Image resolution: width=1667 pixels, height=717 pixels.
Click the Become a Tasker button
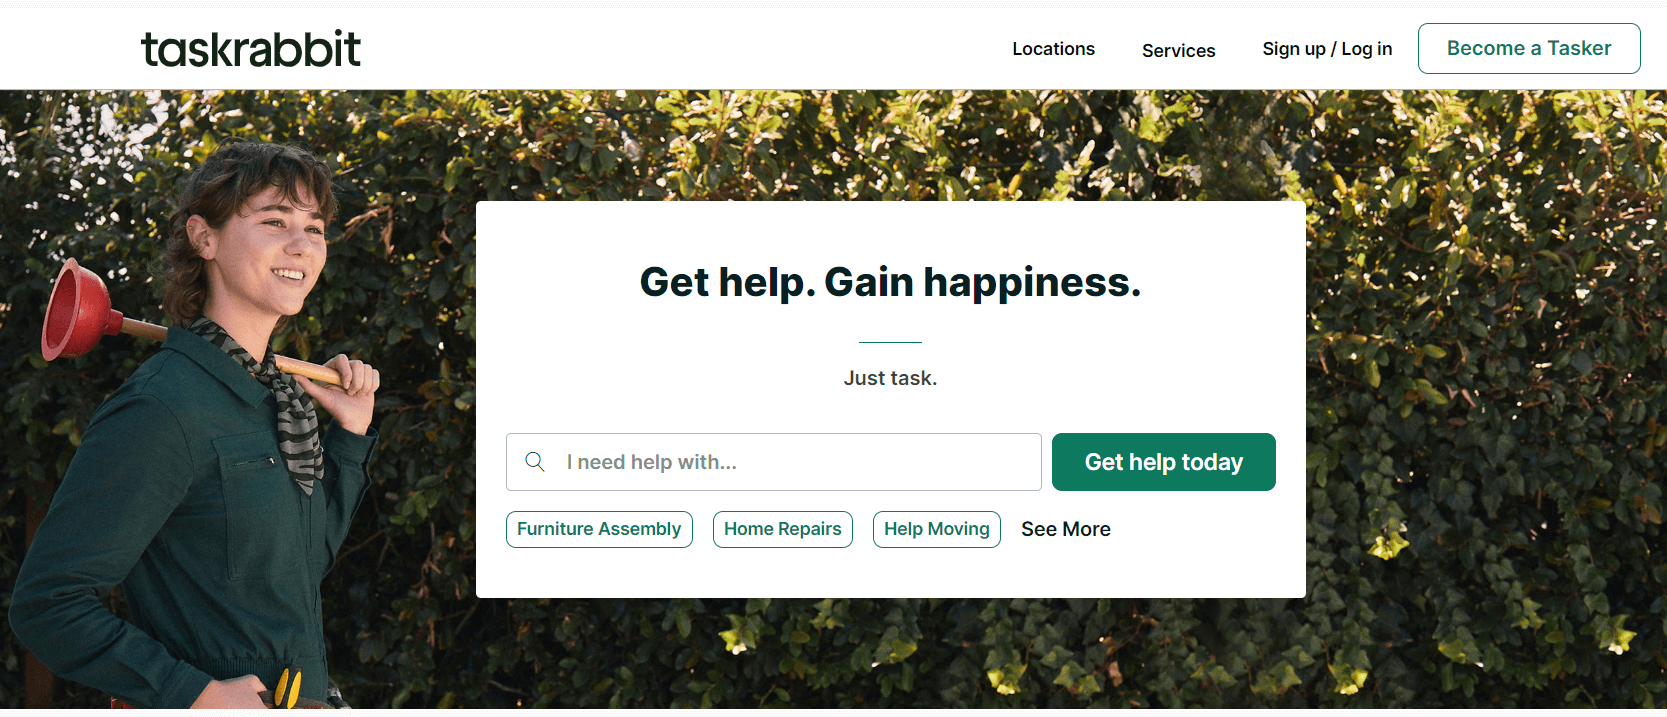coord(1529,48)
